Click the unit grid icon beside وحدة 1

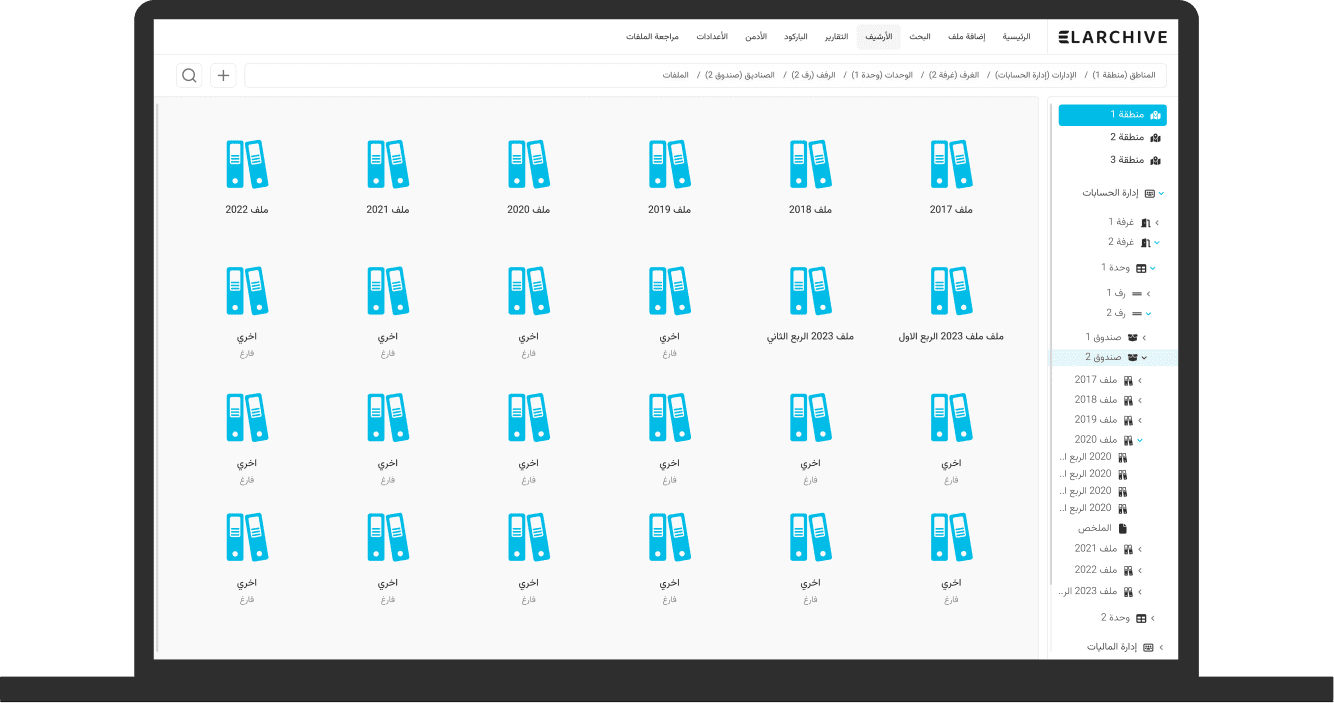(1141, 268)
